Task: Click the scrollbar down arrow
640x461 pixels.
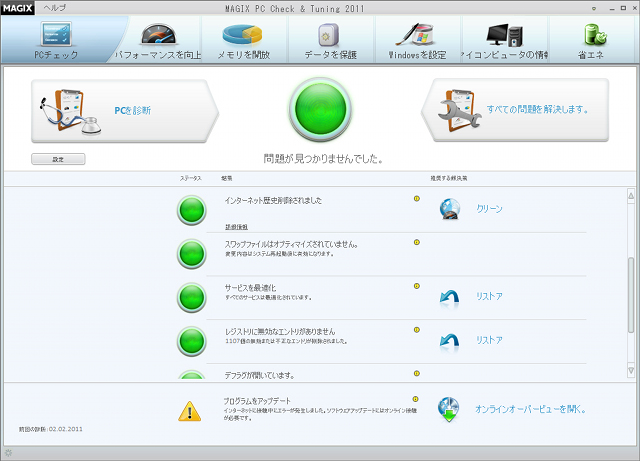Action: pyautogui.click(x=631, y=371)
